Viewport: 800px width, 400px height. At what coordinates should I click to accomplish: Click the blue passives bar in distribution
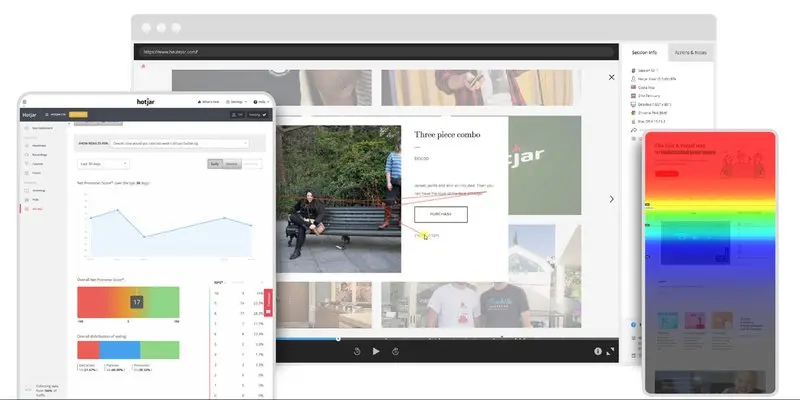pos(120,350)
